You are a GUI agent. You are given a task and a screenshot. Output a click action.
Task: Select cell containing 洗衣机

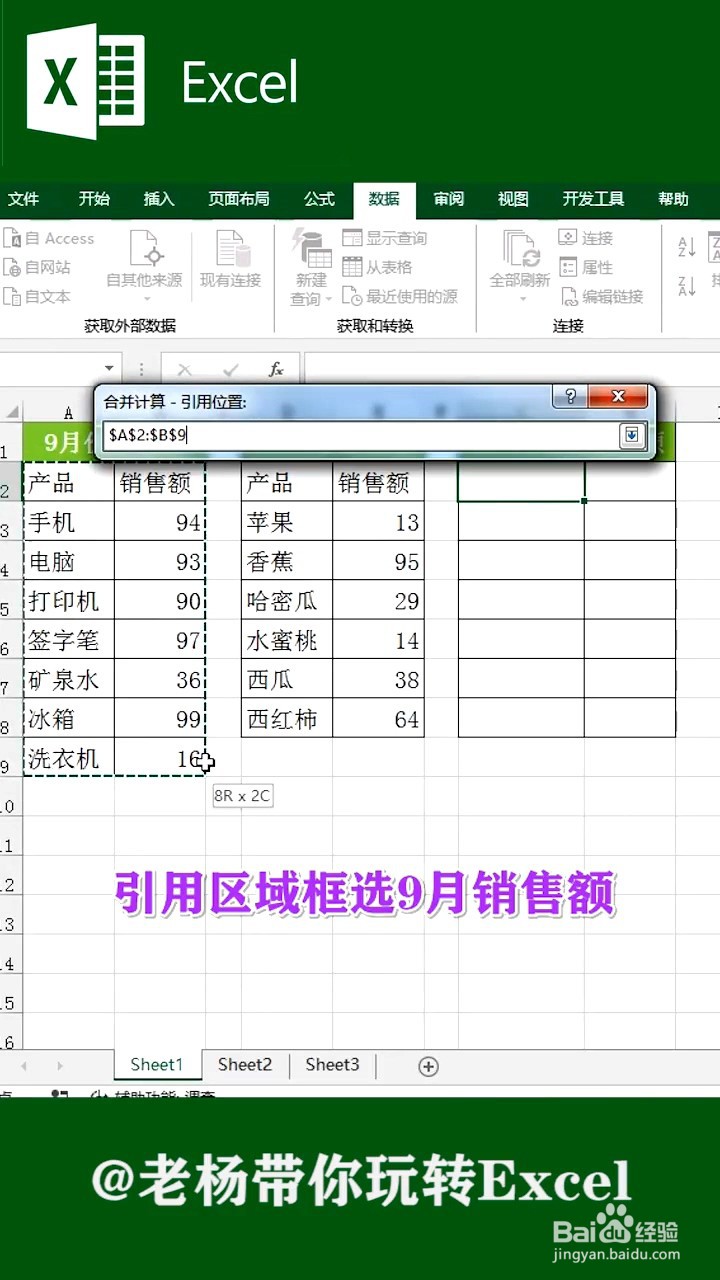click(x=68, y=758)
